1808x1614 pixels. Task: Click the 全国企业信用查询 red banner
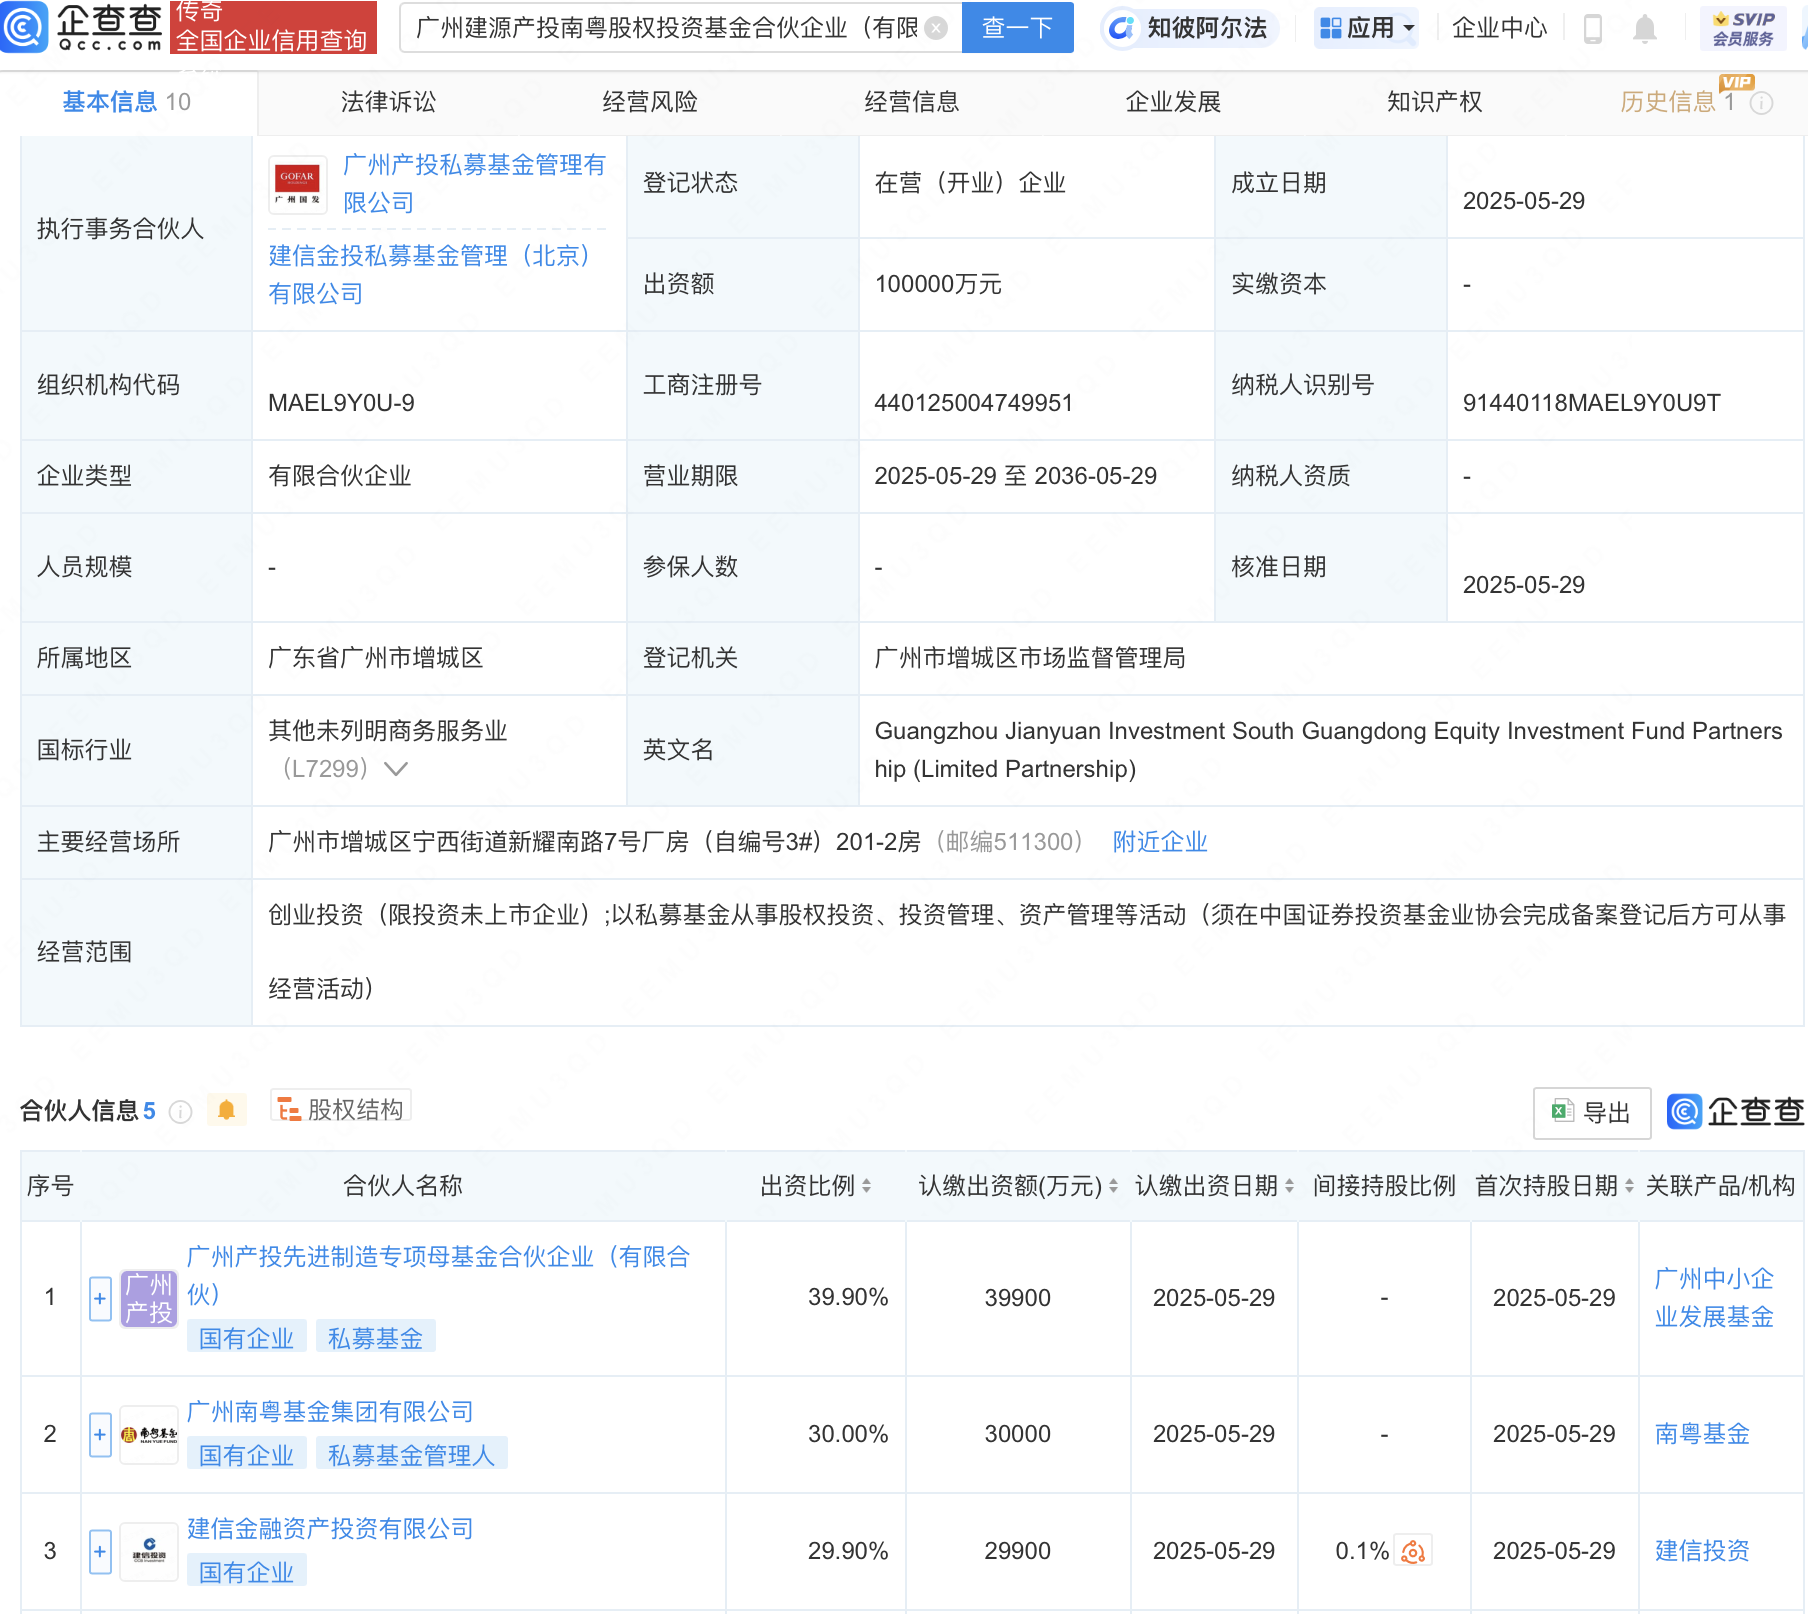[x=273, y=28]
